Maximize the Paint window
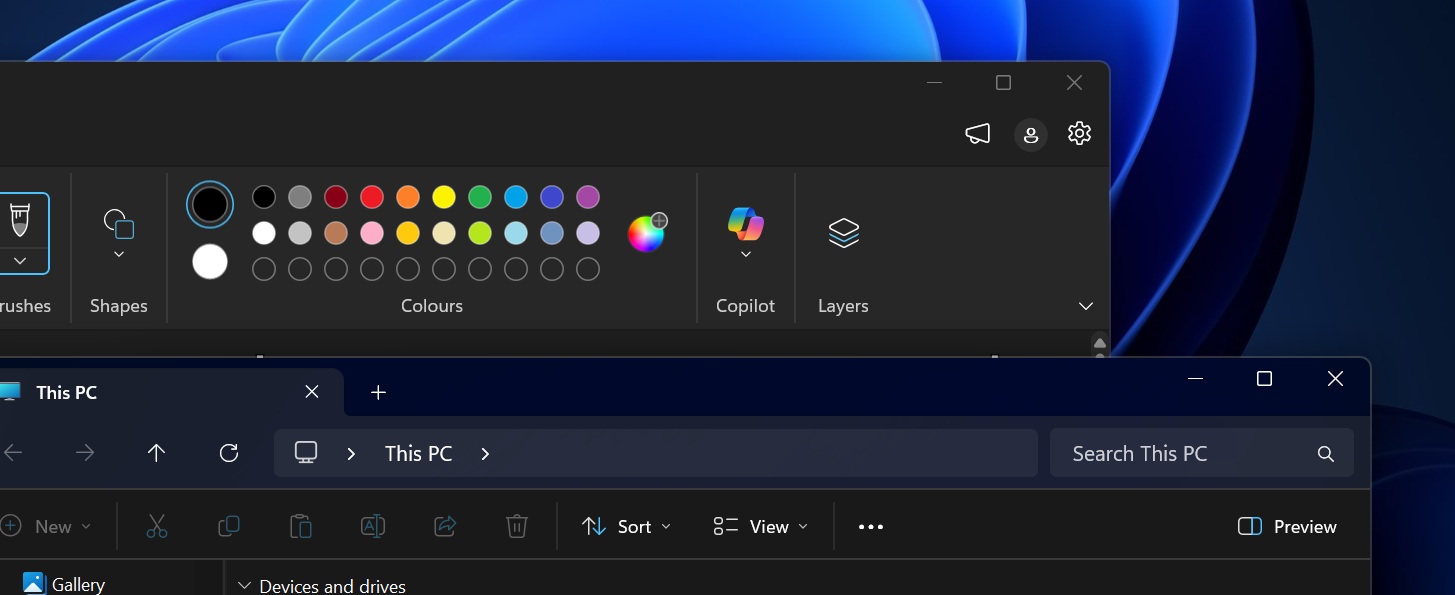Image resolution: width=1455 pixels, height=595 pixels. 1004,83
